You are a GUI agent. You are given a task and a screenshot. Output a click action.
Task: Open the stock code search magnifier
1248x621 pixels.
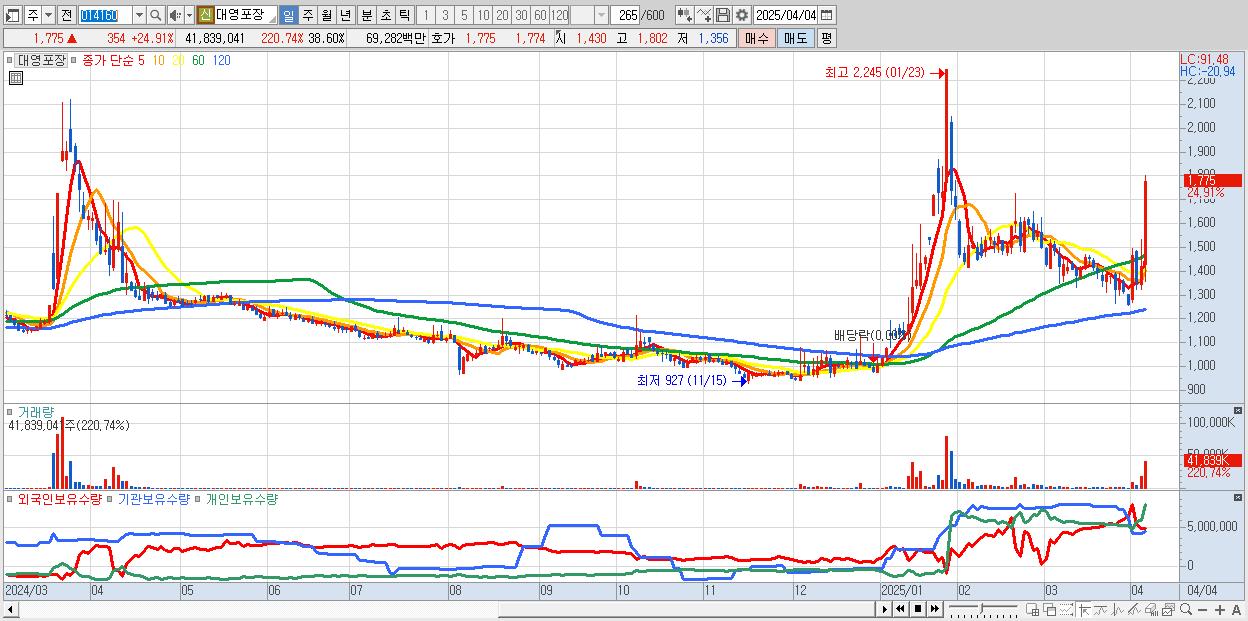click(x=155, y=16)
